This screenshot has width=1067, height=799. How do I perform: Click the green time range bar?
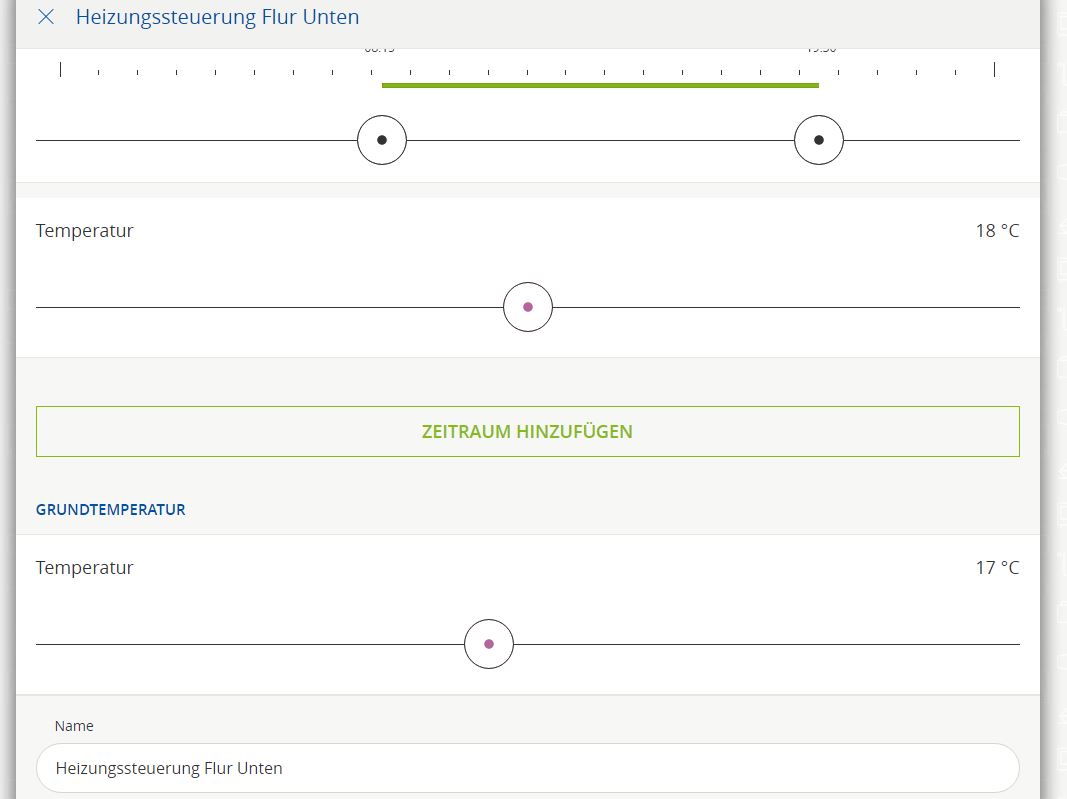tap(600, 85)
